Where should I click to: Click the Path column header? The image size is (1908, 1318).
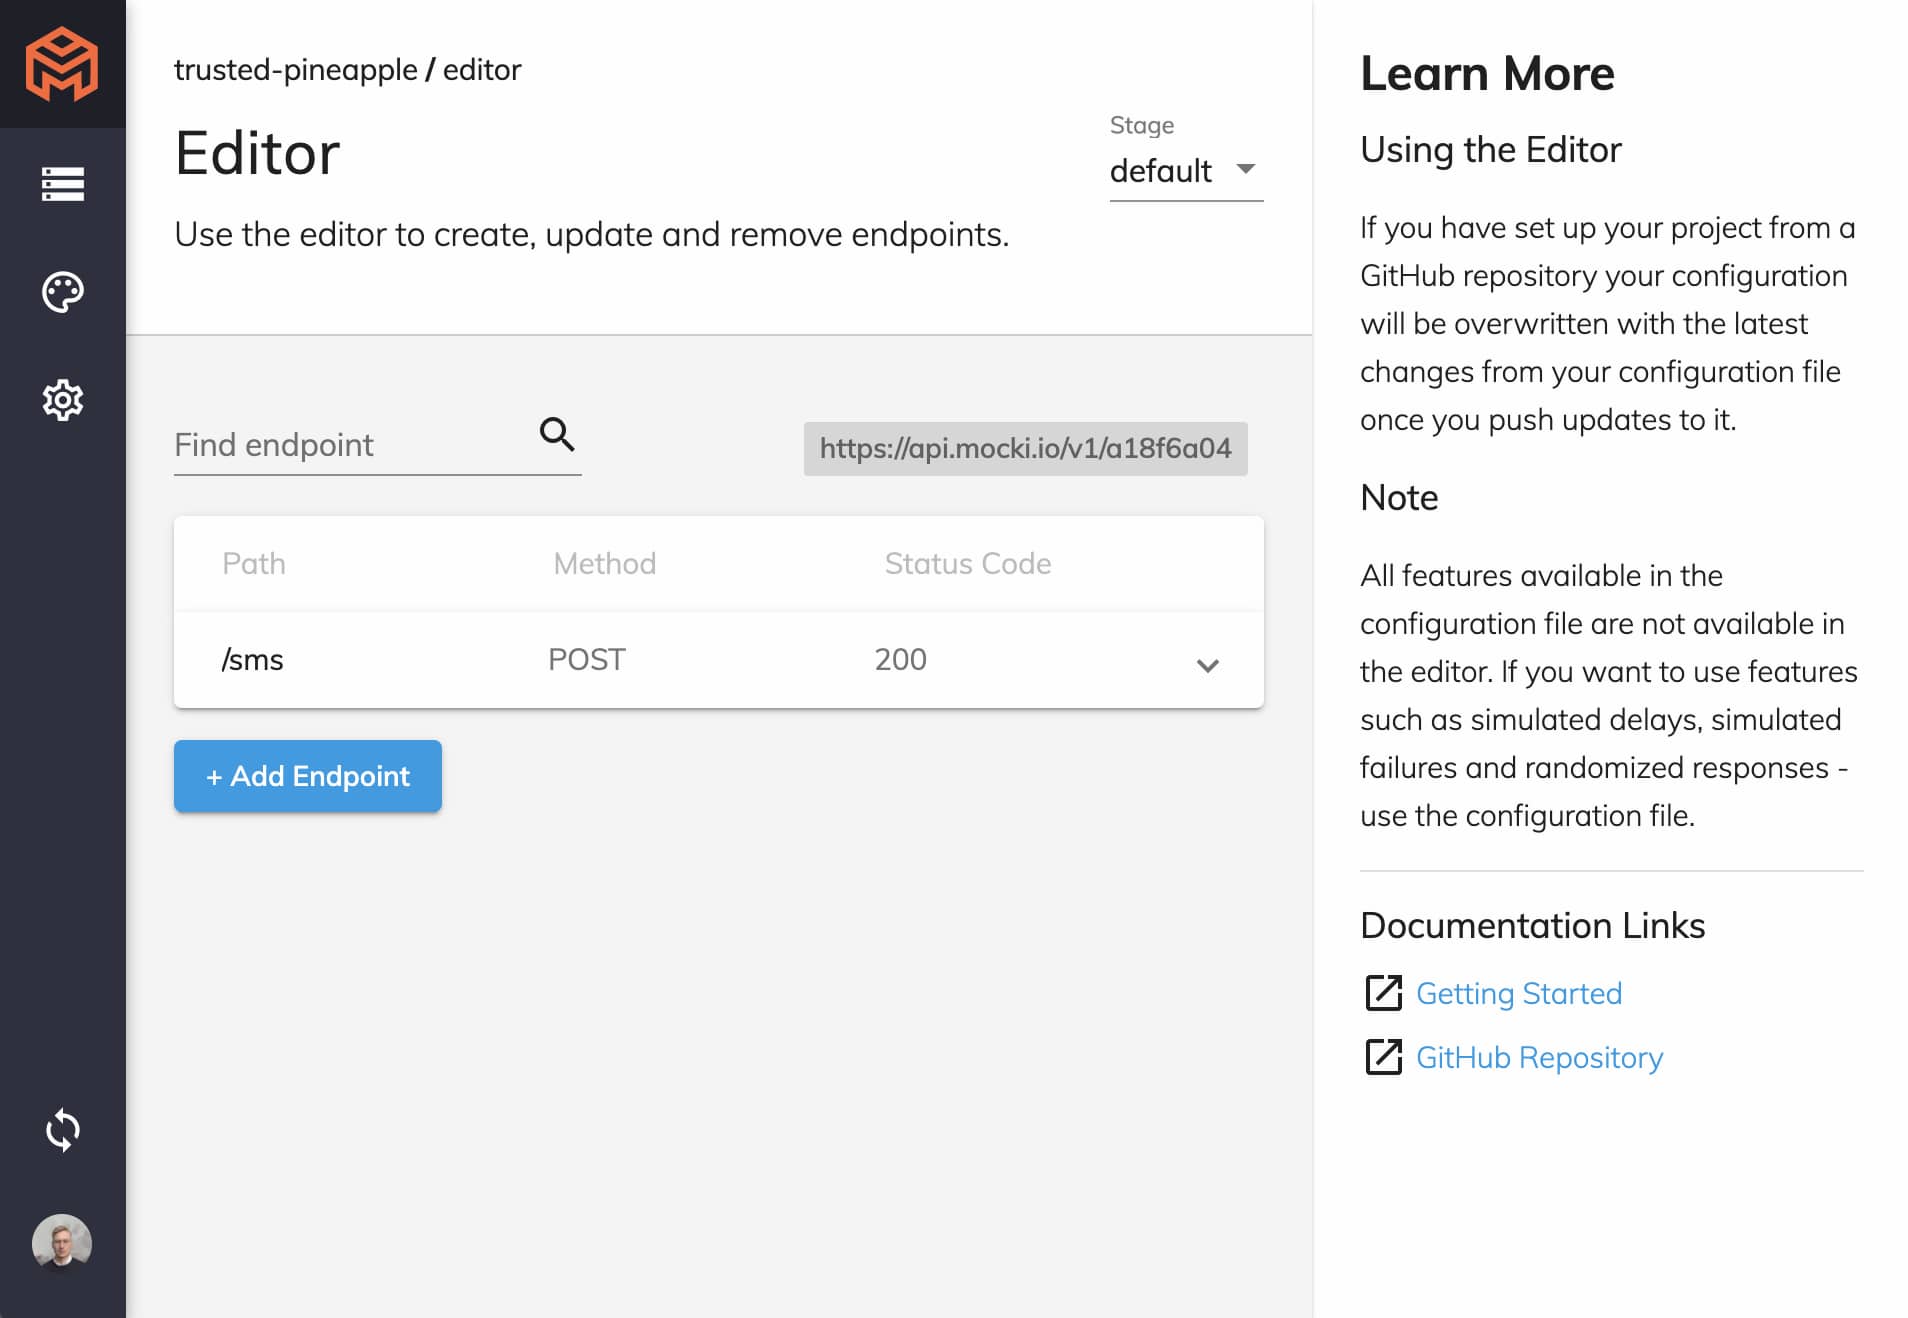point(254,564)
